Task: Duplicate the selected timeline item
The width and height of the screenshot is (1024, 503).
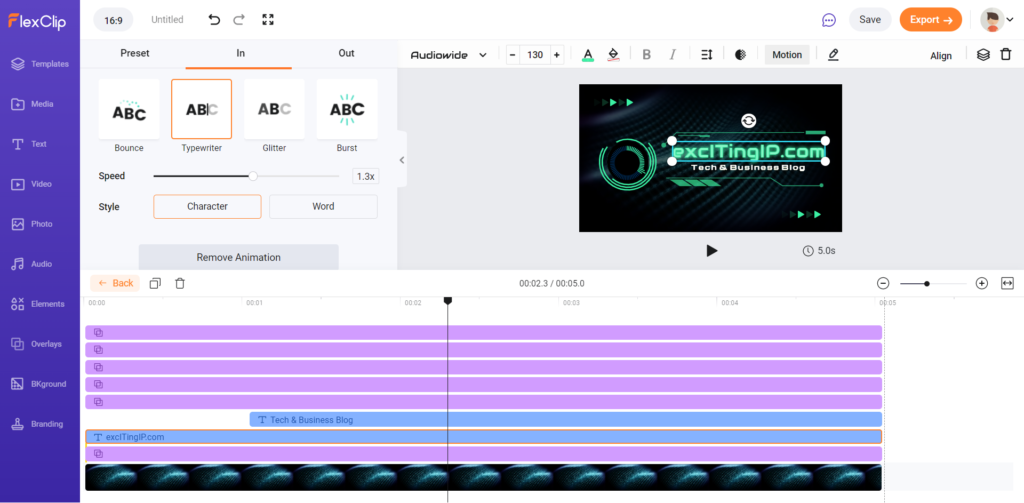Action: pyautogui.click(x=155, y=284)
